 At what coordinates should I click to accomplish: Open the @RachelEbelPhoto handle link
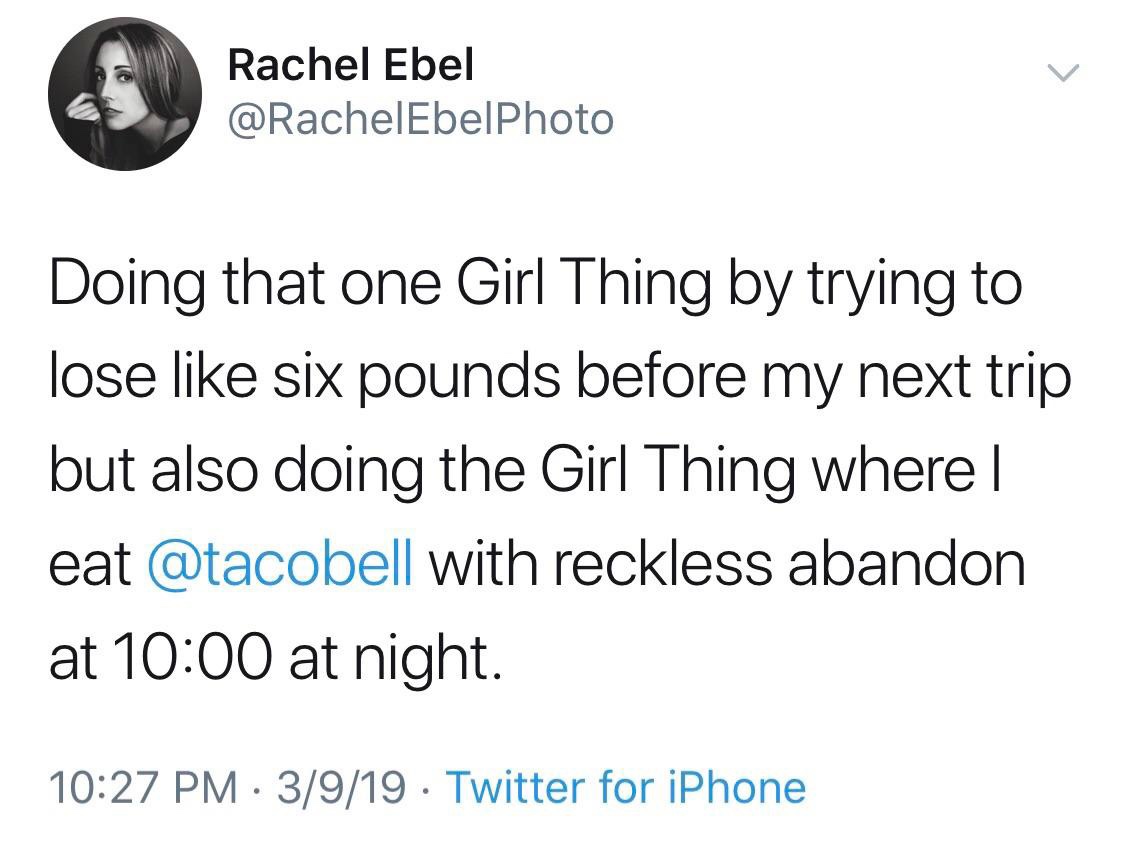click(421, 120)
